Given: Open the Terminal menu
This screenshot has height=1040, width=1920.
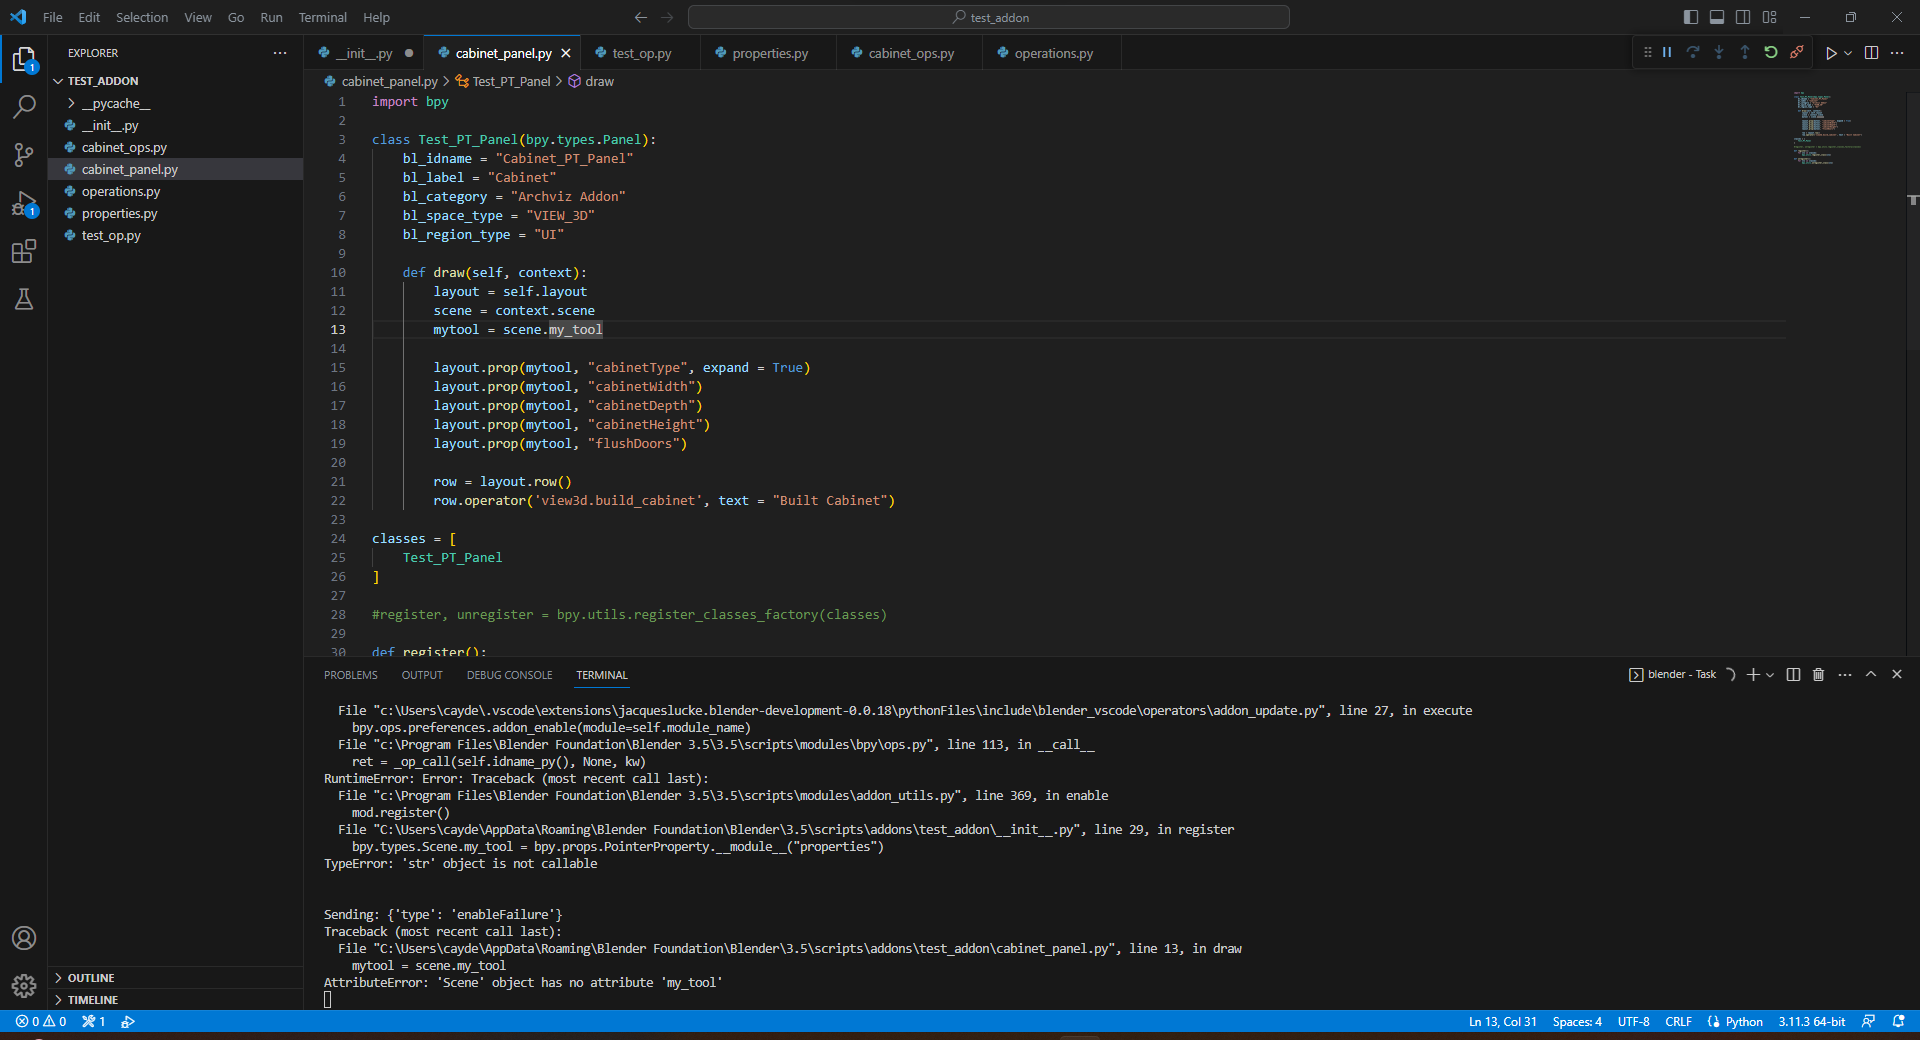Looking at the screenshot, I should (x=323, y=17).
